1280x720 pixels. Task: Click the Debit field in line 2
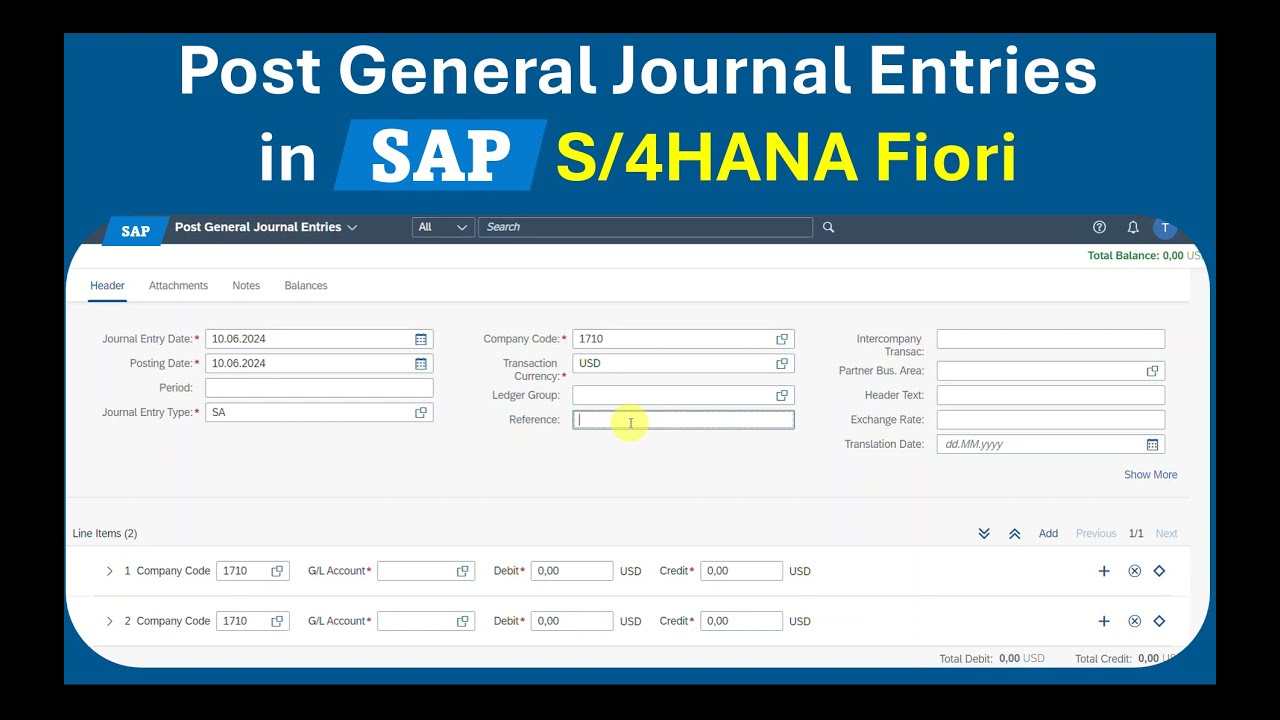[x=572, y=621]
